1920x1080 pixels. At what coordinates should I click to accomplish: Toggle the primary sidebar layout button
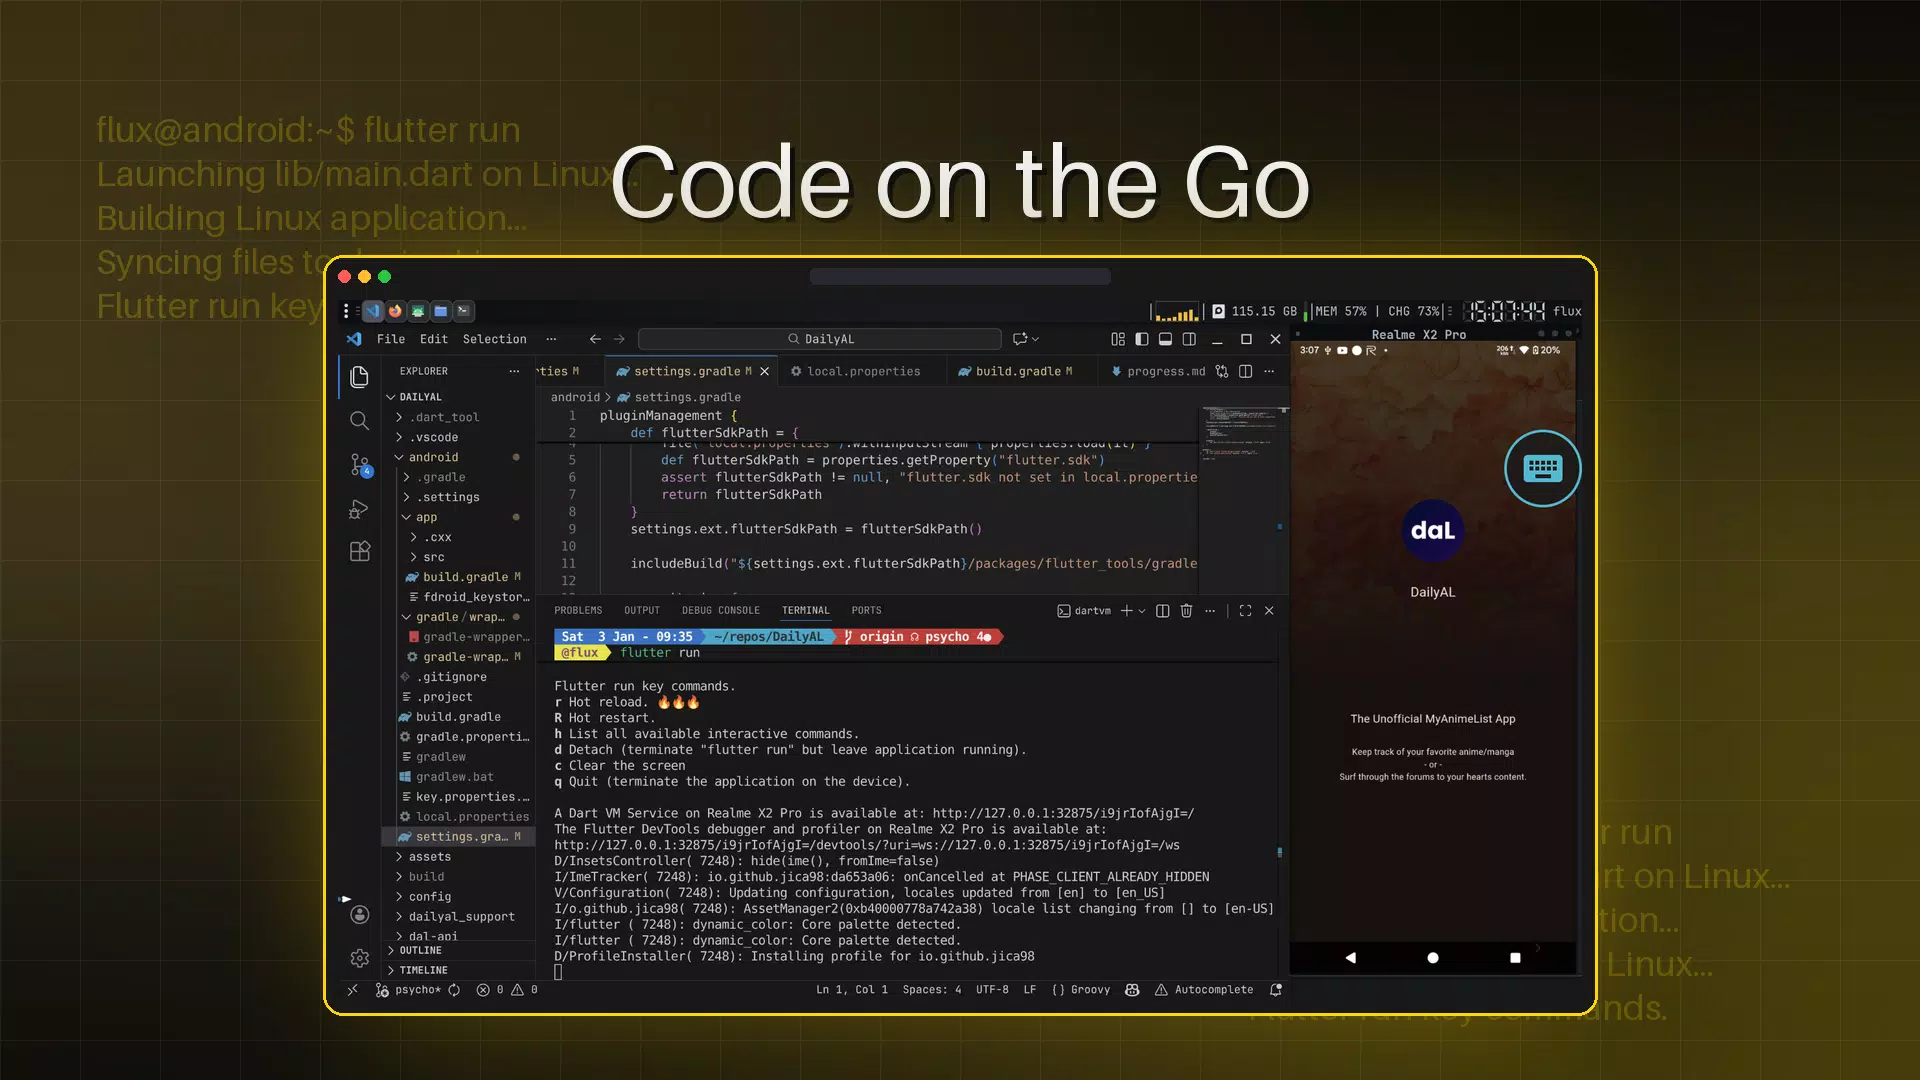(1142, 339)
